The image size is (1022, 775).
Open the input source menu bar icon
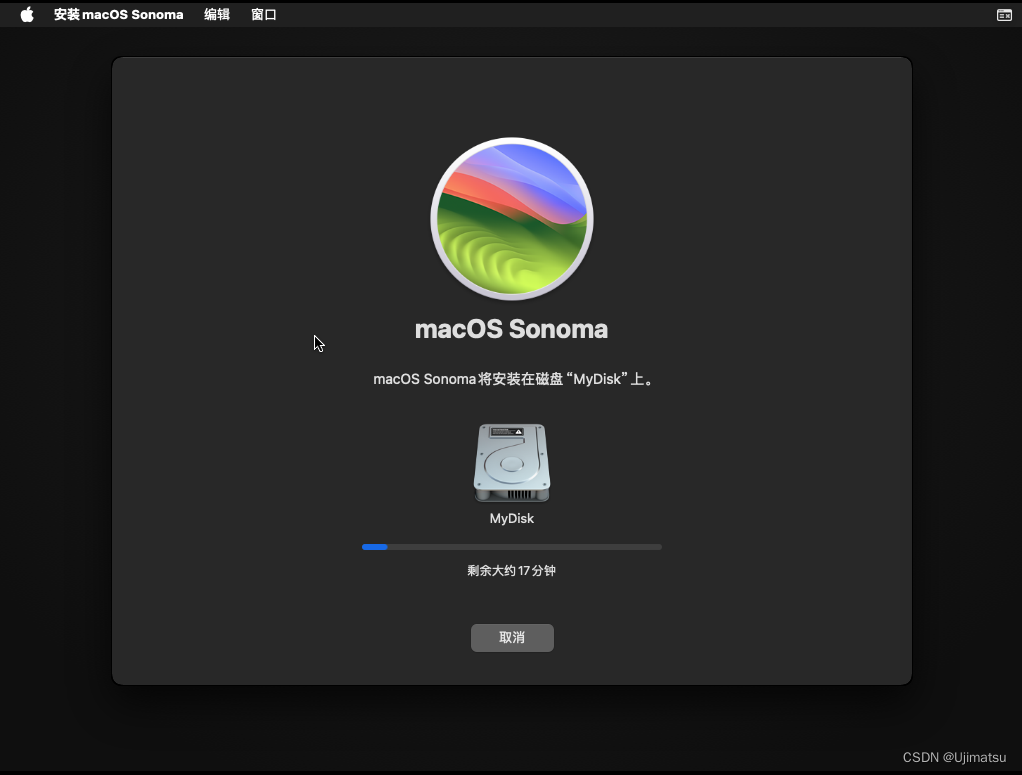click(1004, 15)
